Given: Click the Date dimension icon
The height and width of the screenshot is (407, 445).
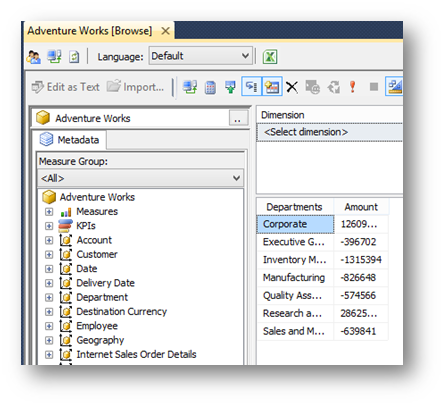Looking at the screenshot, I should (66, 268).
